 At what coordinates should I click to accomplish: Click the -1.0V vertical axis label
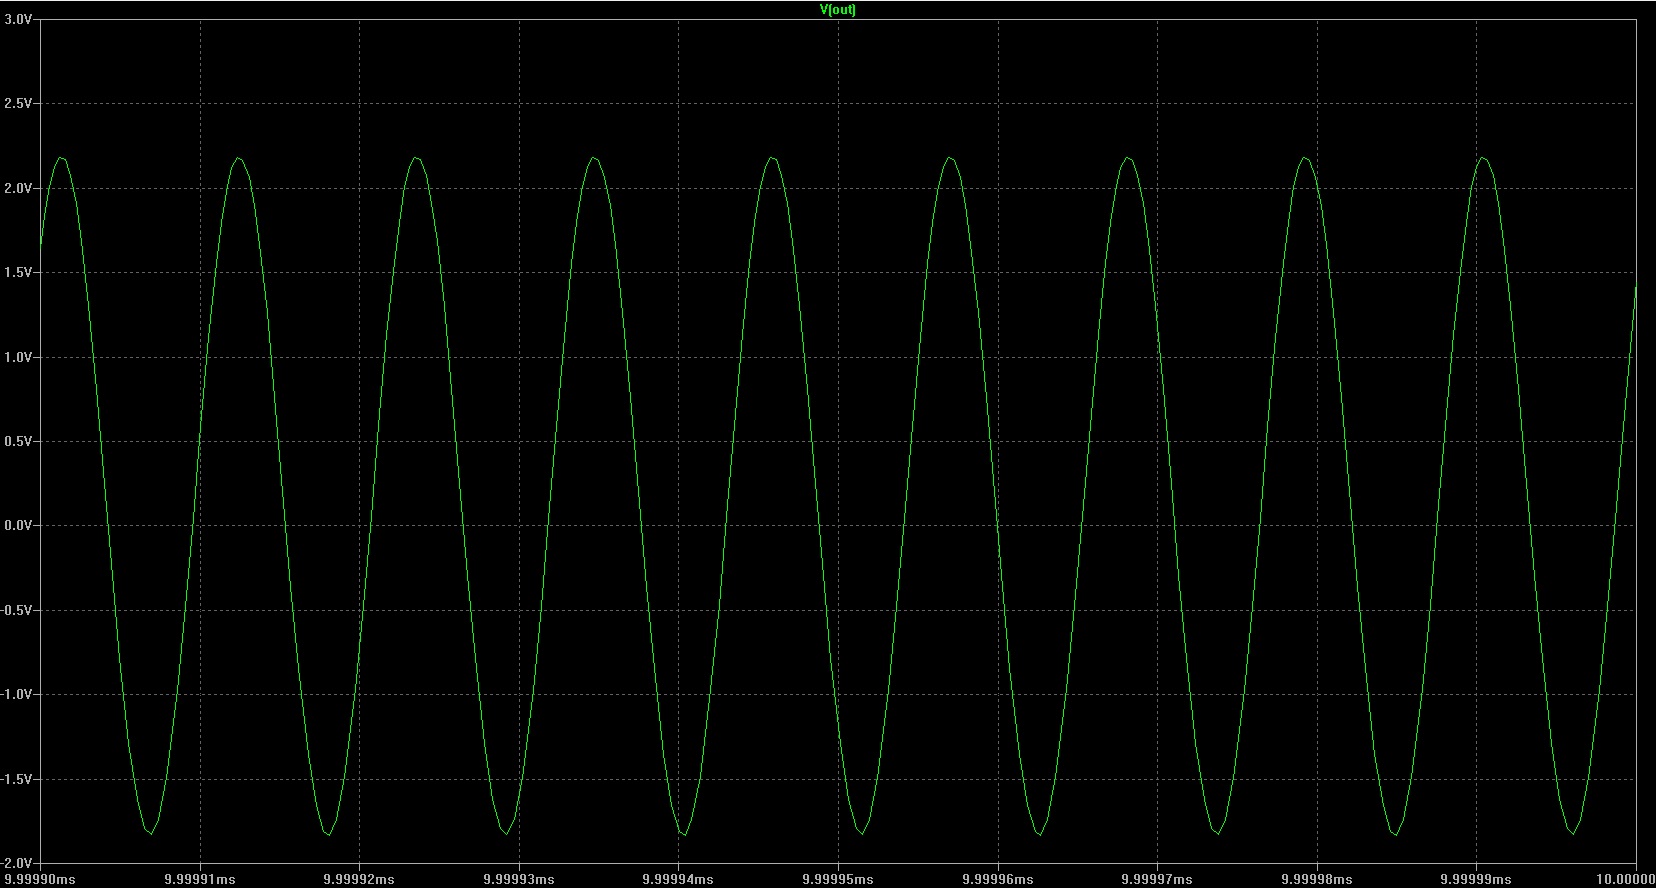pos(17,694)
